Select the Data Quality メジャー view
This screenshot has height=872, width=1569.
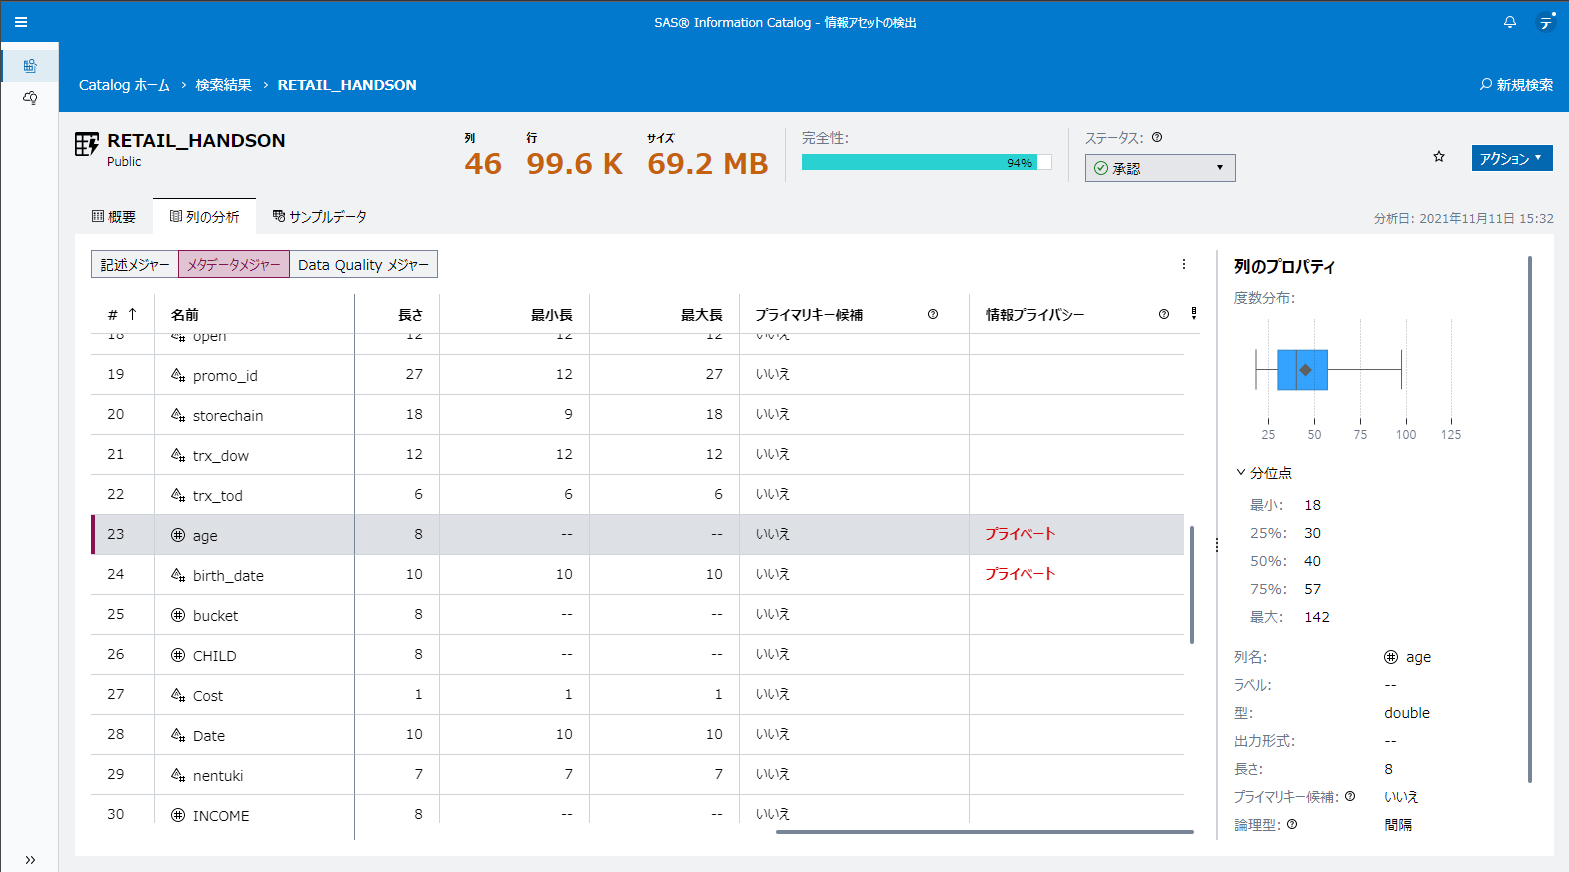point(363,264)
